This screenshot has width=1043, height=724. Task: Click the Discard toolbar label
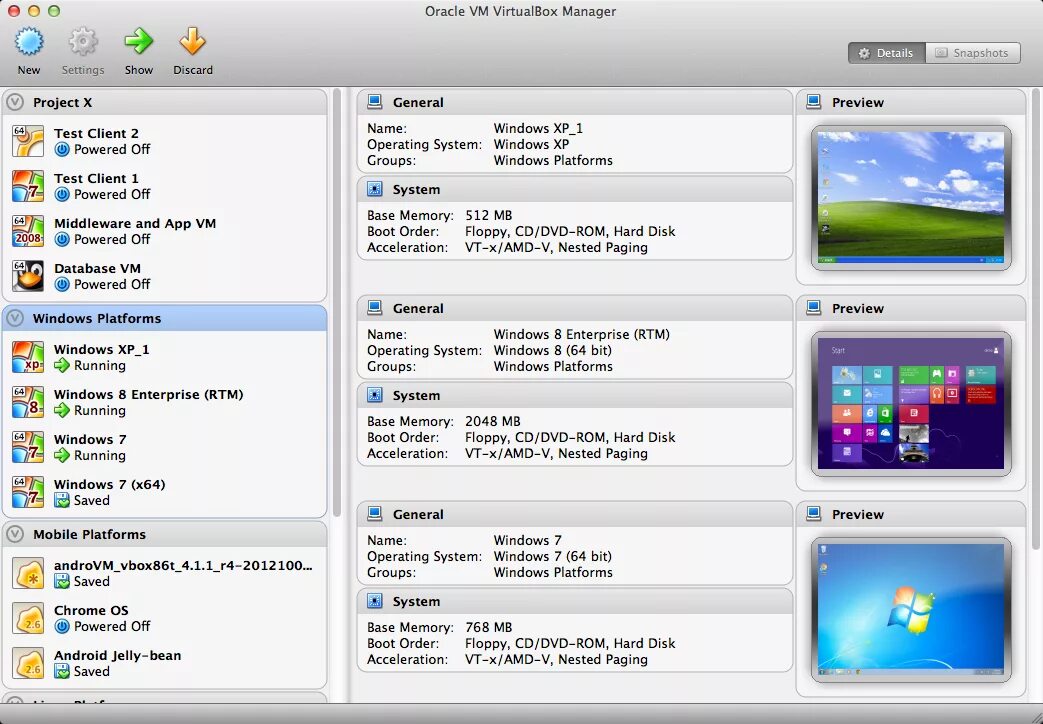(x=193, y=70)
